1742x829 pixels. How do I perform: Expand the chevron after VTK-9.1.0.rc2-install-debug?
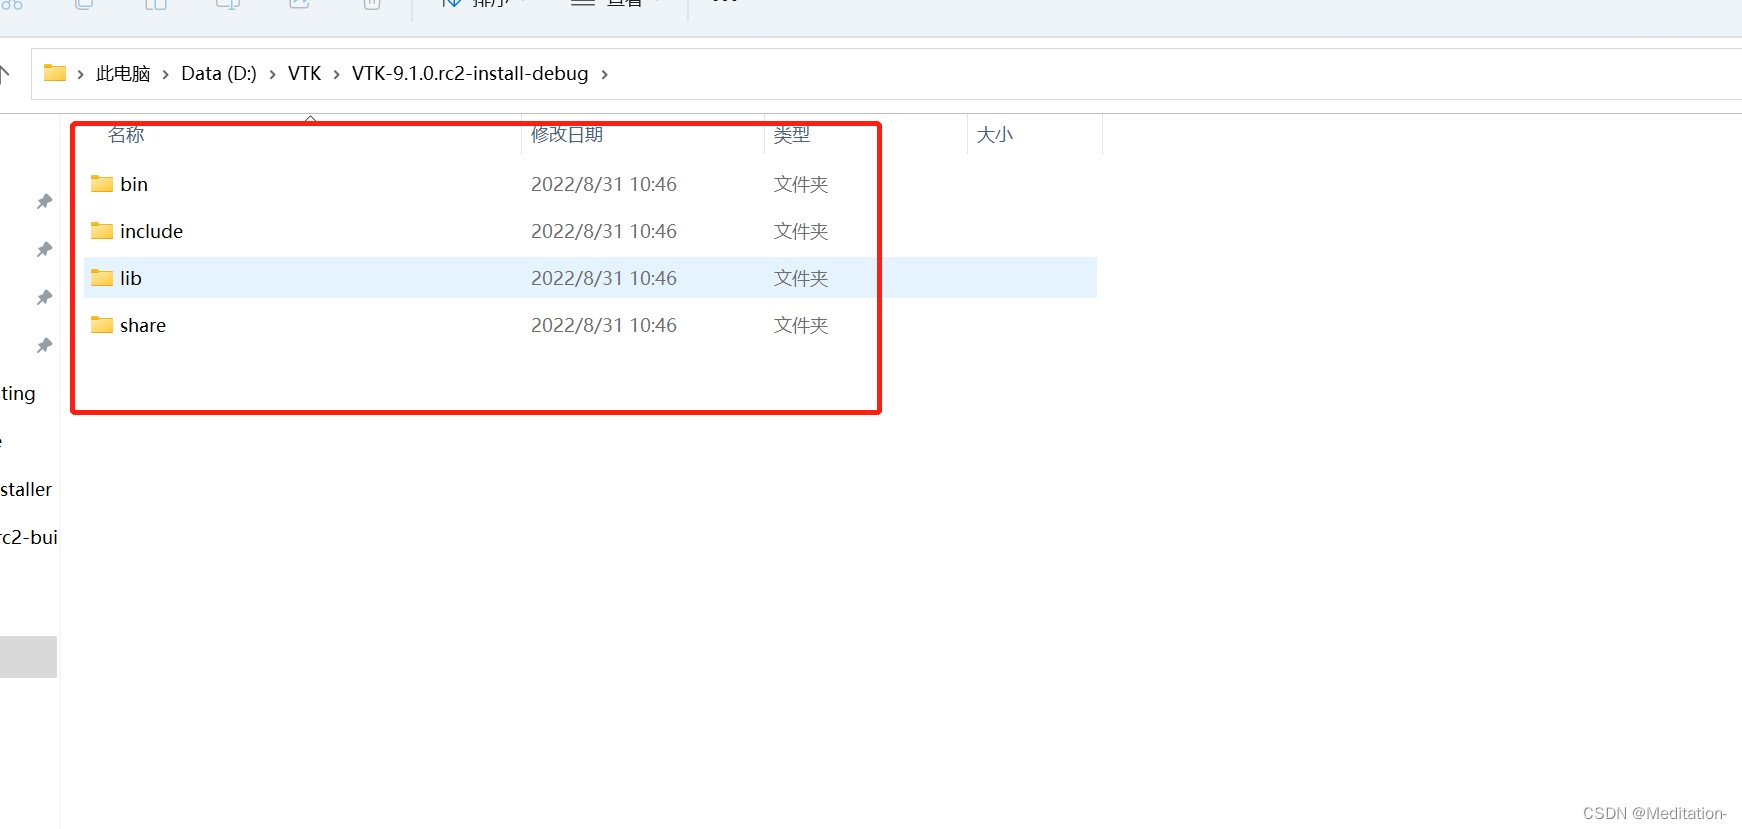(604, 74)
